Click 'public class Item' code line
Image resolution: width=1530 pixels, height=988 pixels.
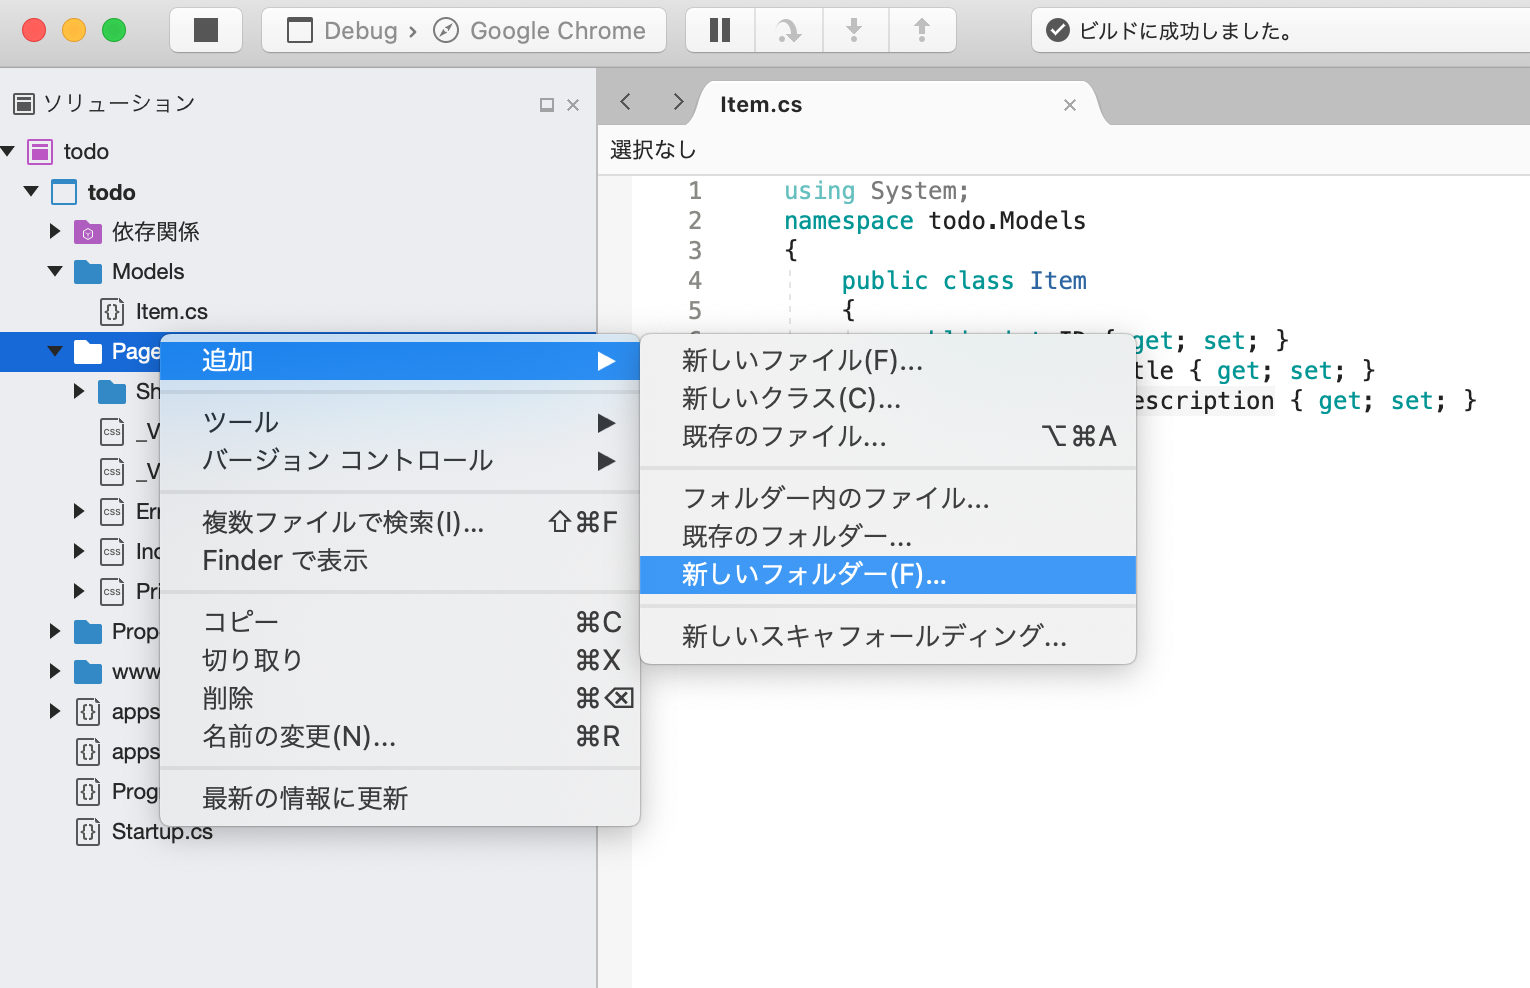tap(964, 281)
